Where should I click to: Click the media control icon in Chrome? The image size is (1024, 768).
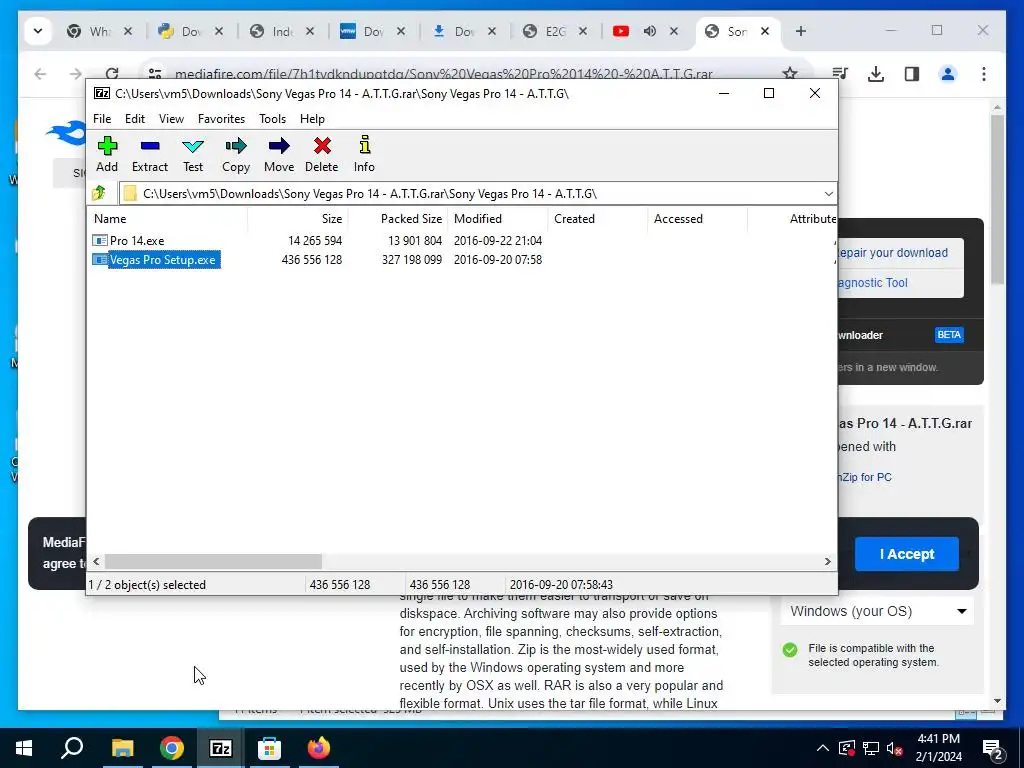pos(840,74)
